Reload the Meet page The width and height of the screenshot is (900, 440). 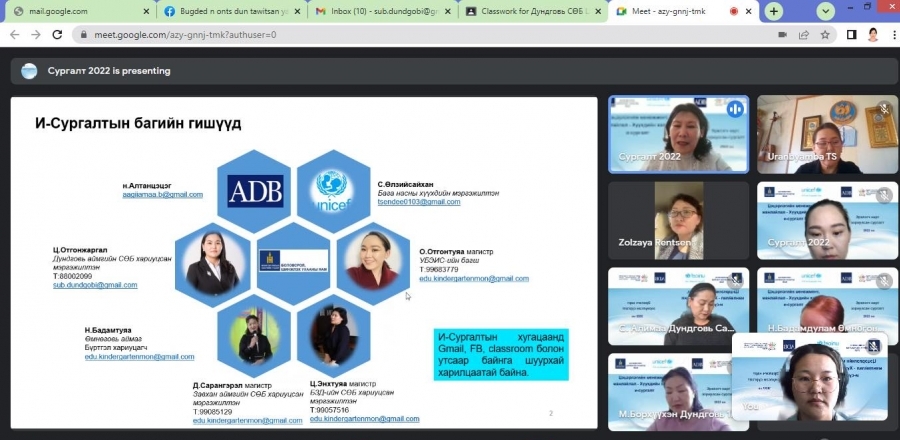57,34
